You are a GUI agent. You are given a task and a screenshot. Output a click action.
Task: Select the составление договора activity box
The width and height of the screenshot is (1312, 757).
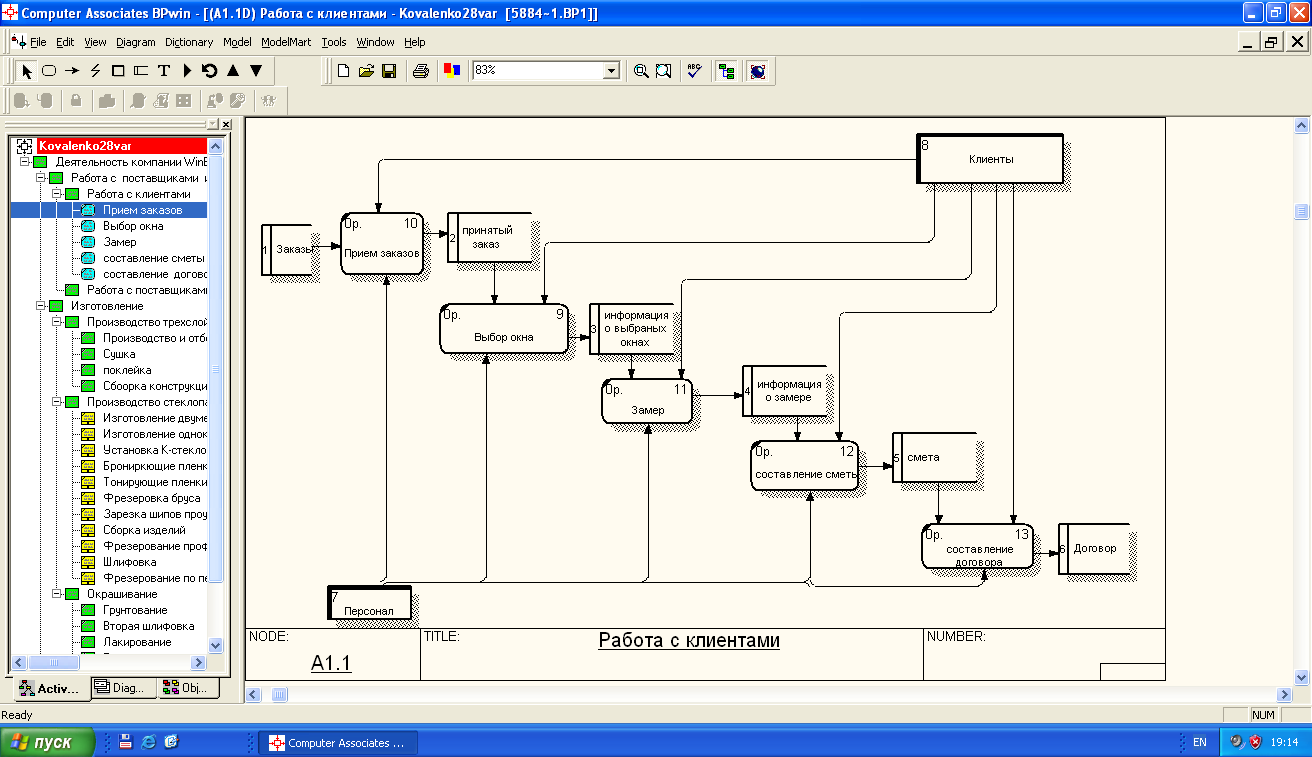pyautogui.click(x=976, y=547)
